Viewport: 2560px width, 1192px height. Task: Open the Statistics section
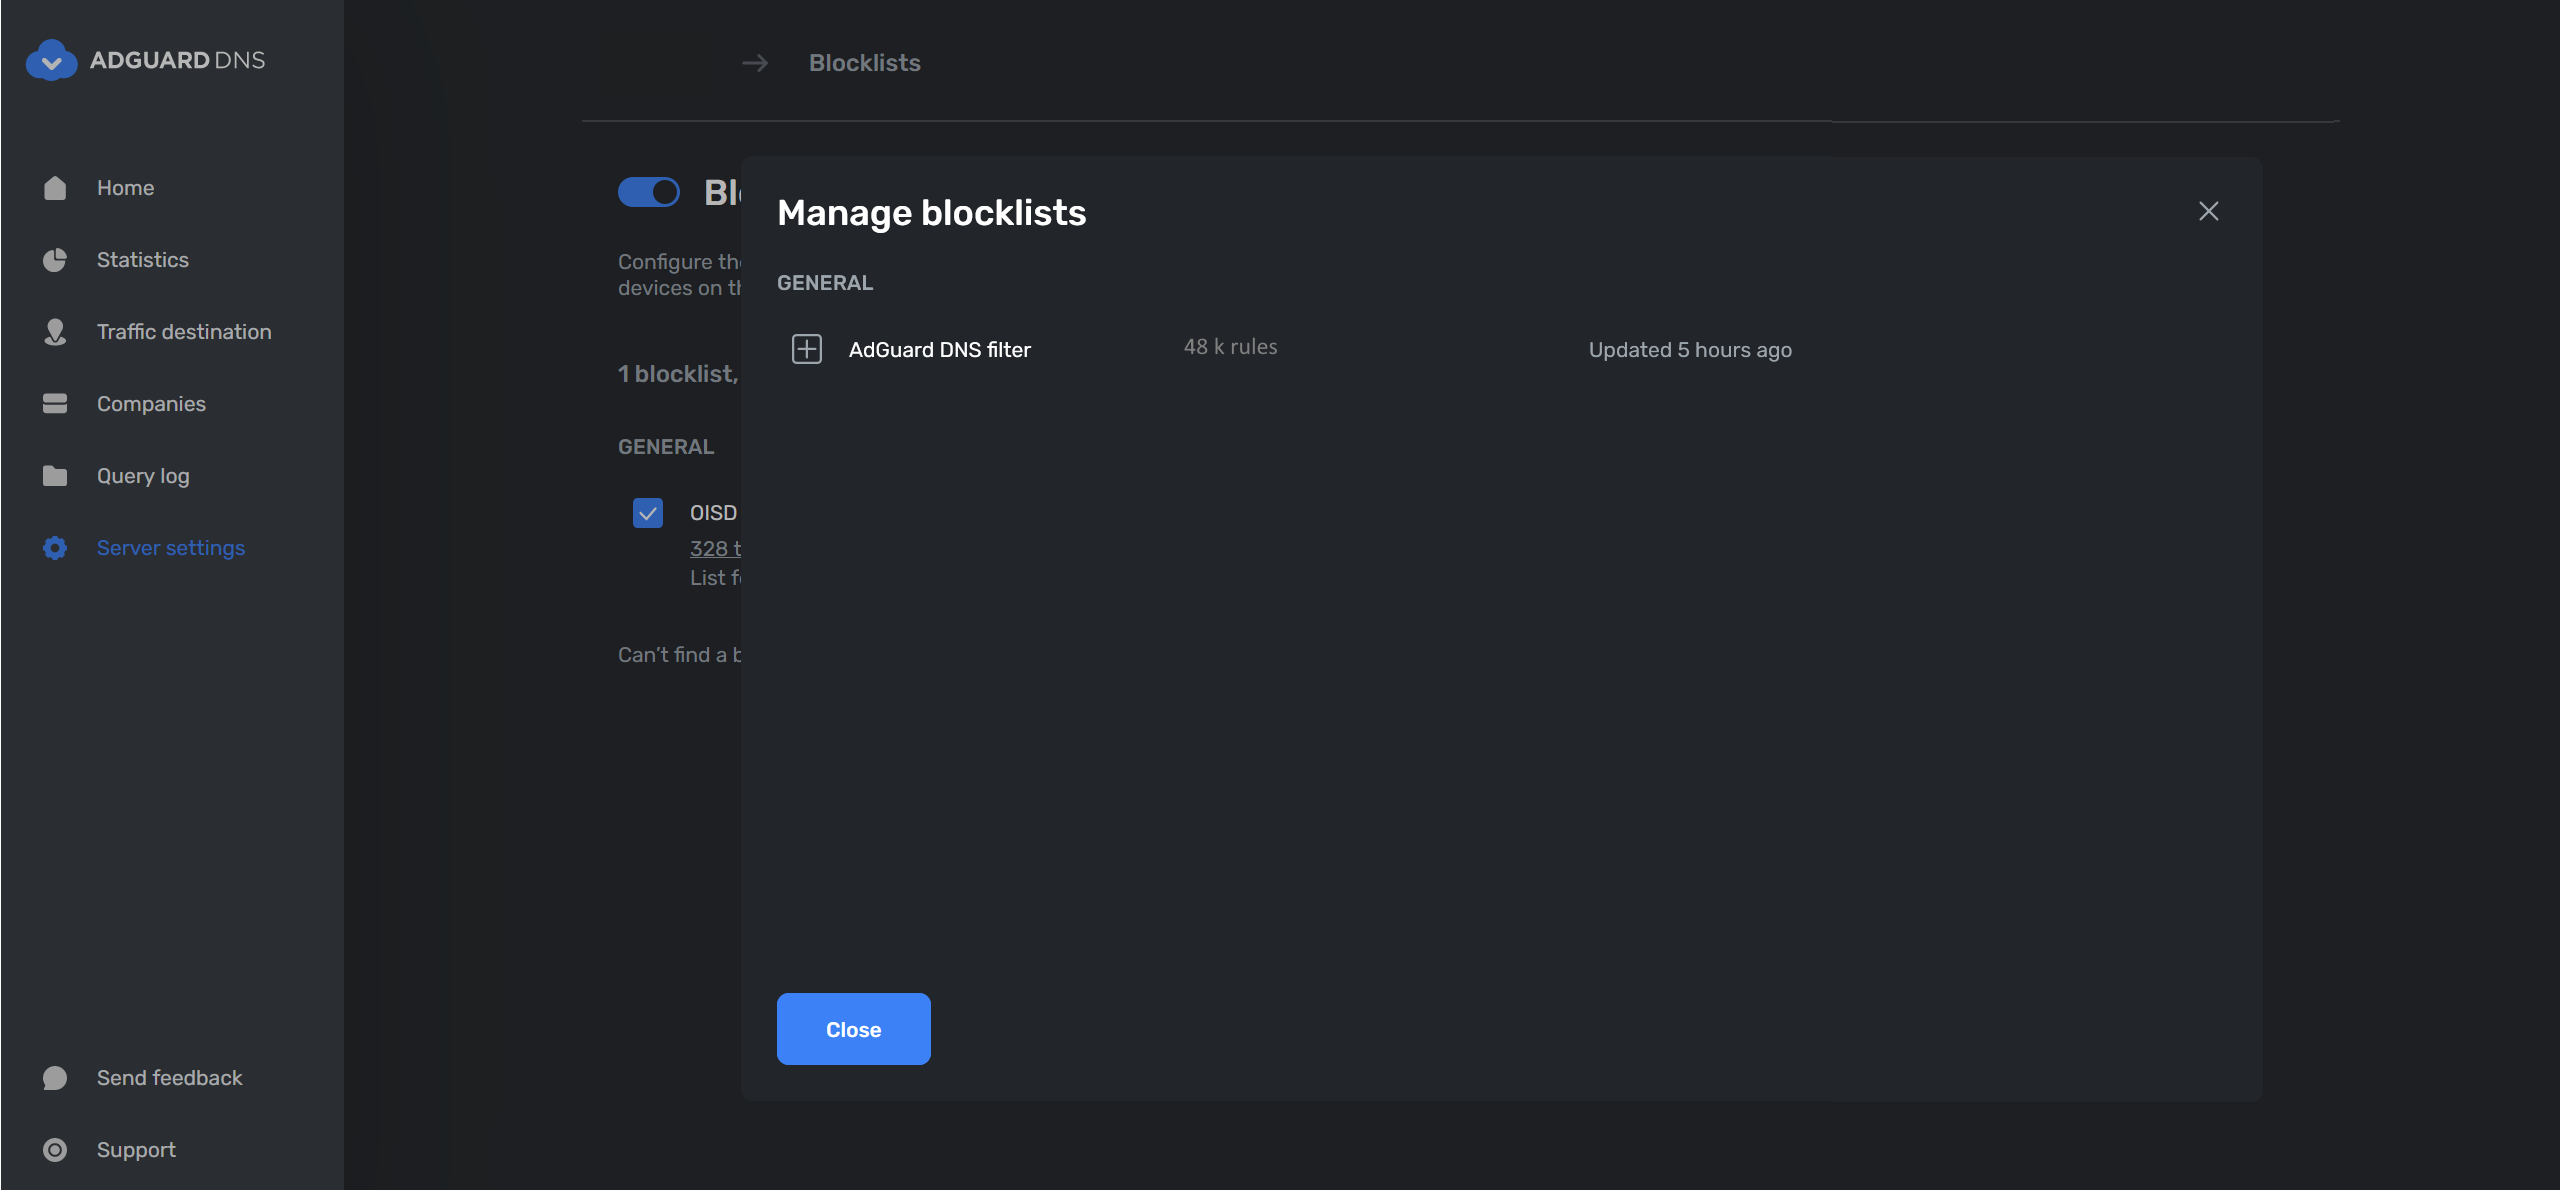(x=143, y=259)
